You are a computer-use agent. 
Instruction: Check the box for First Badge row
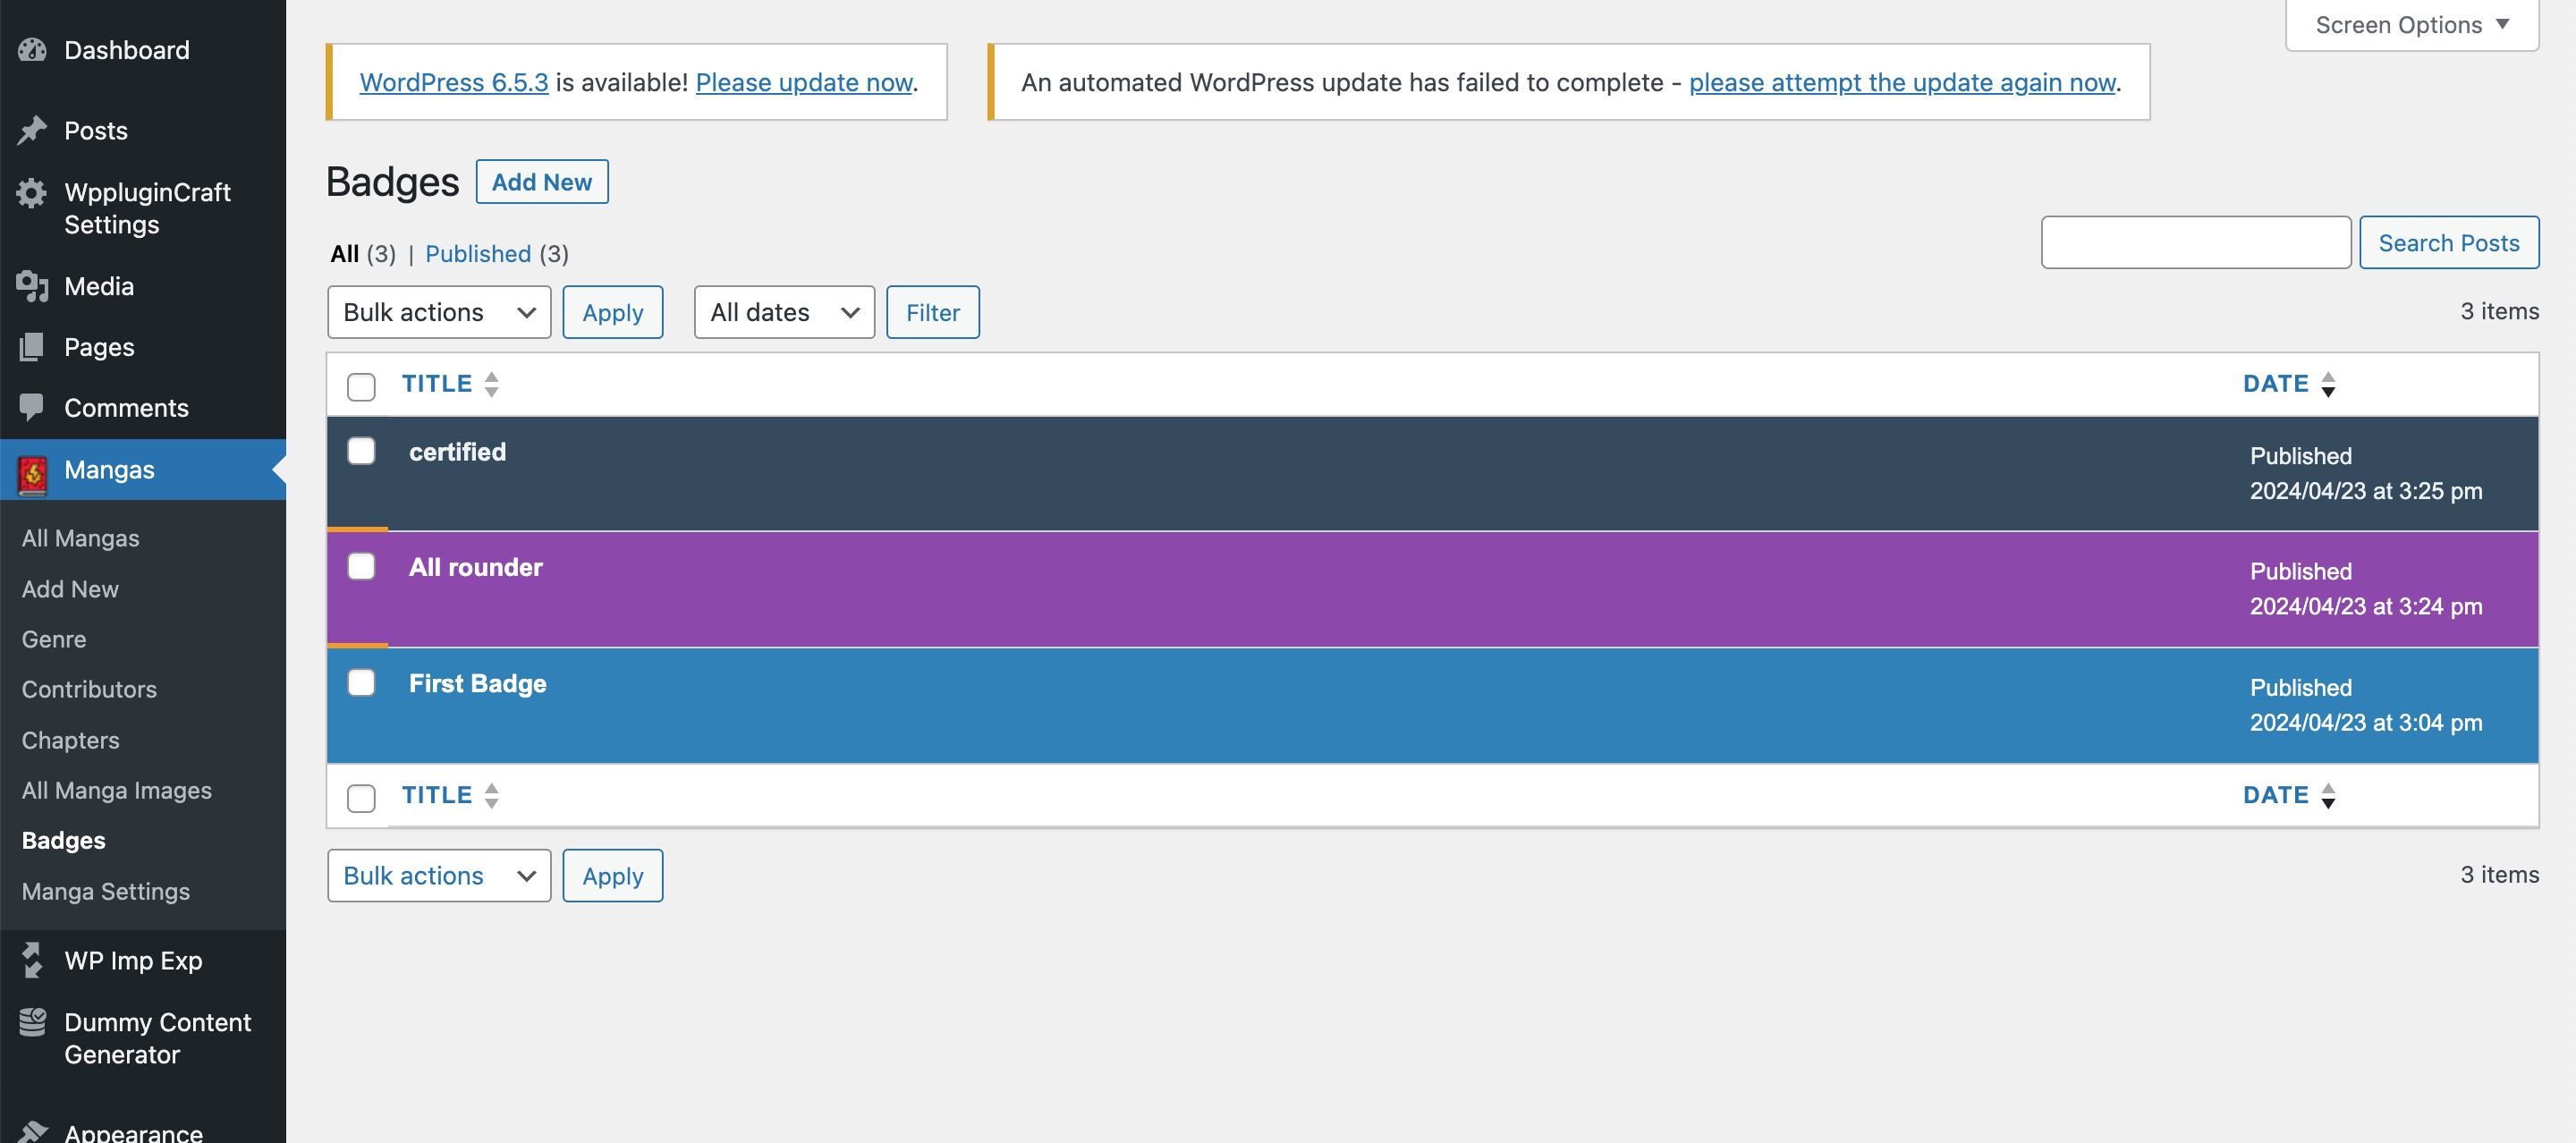(x=361, y=682)
